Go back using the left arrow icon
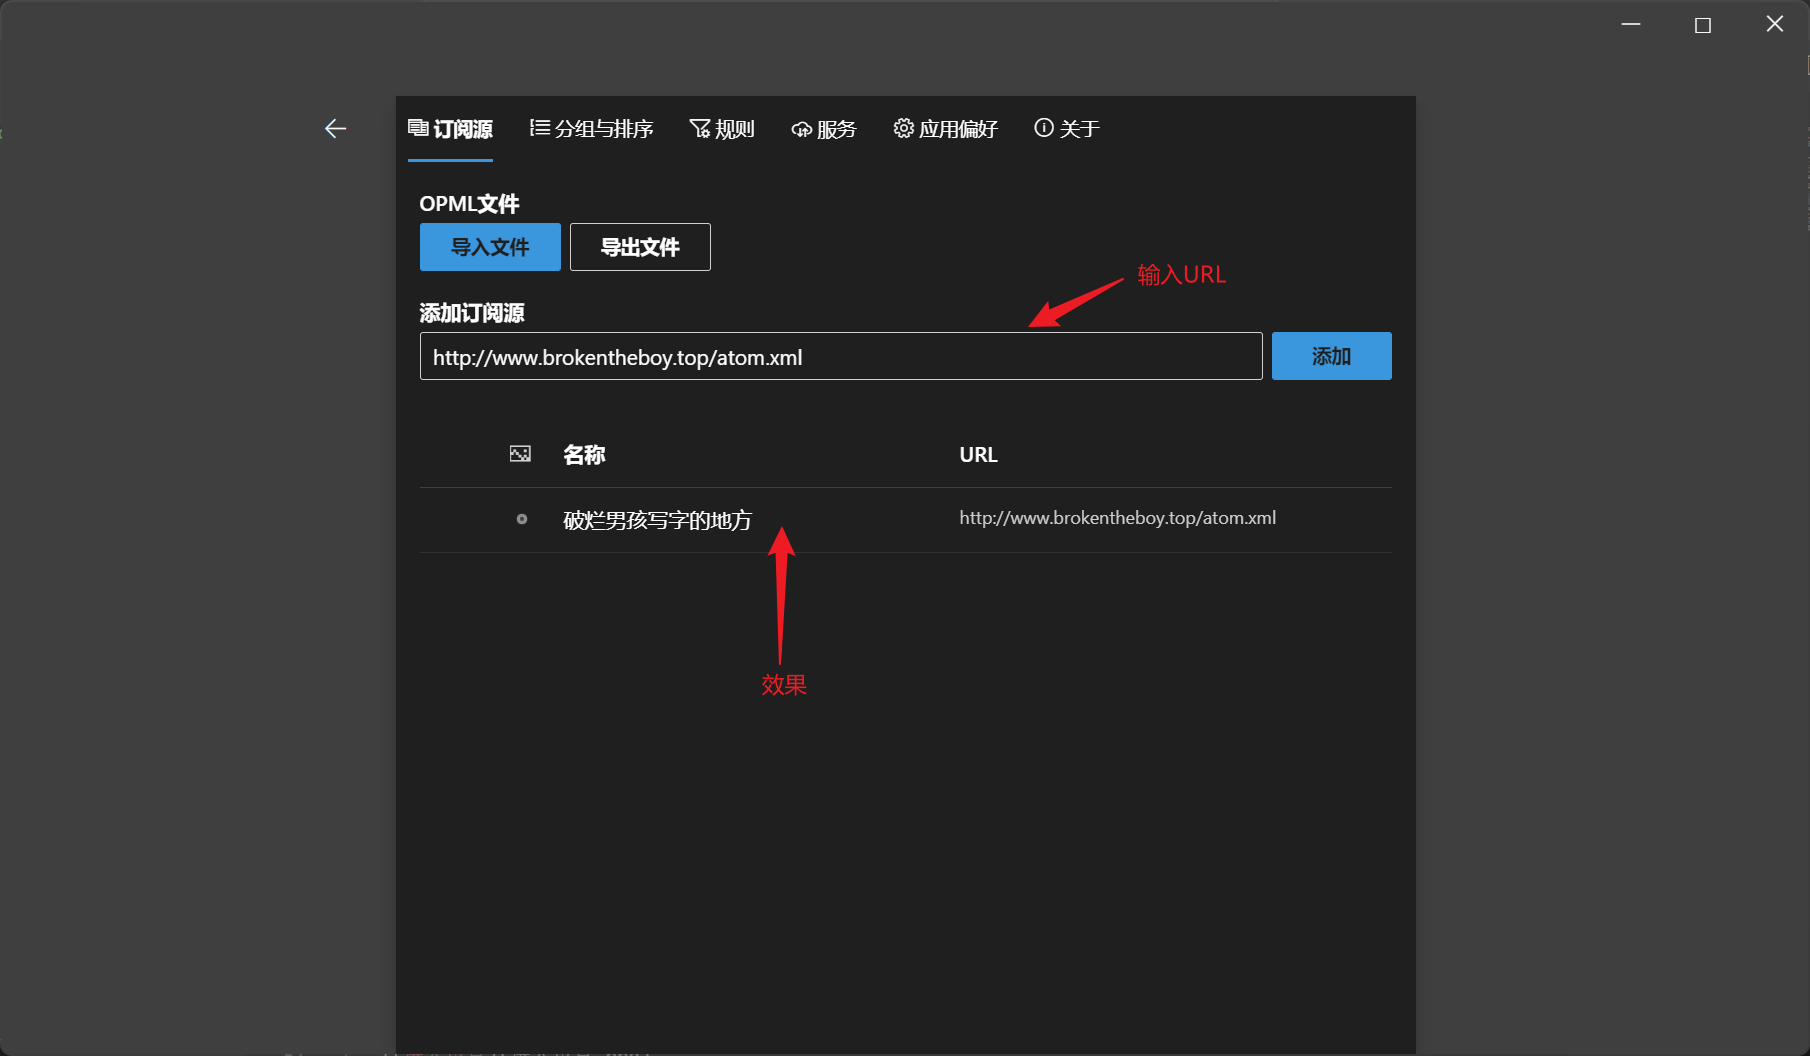 [x=335, y=128]
